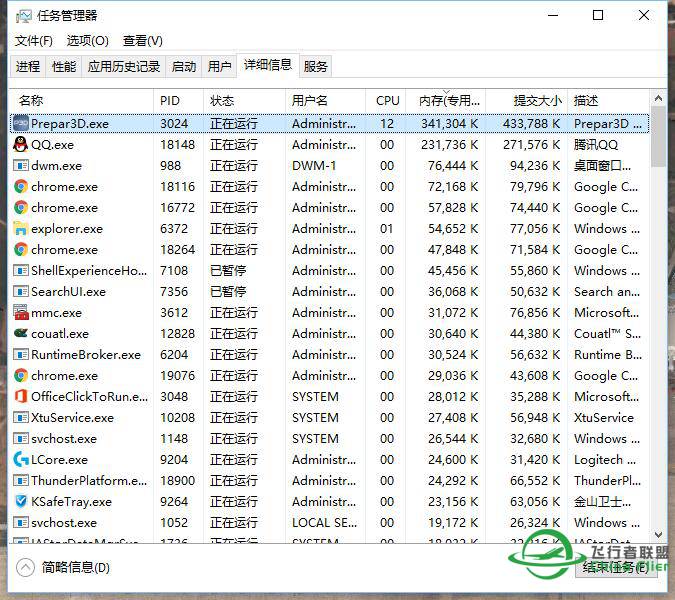The height and width of the screenshot is (600, 675).
Task: Click the mmc.exe toolbox icon
Action: coord(21,312)
